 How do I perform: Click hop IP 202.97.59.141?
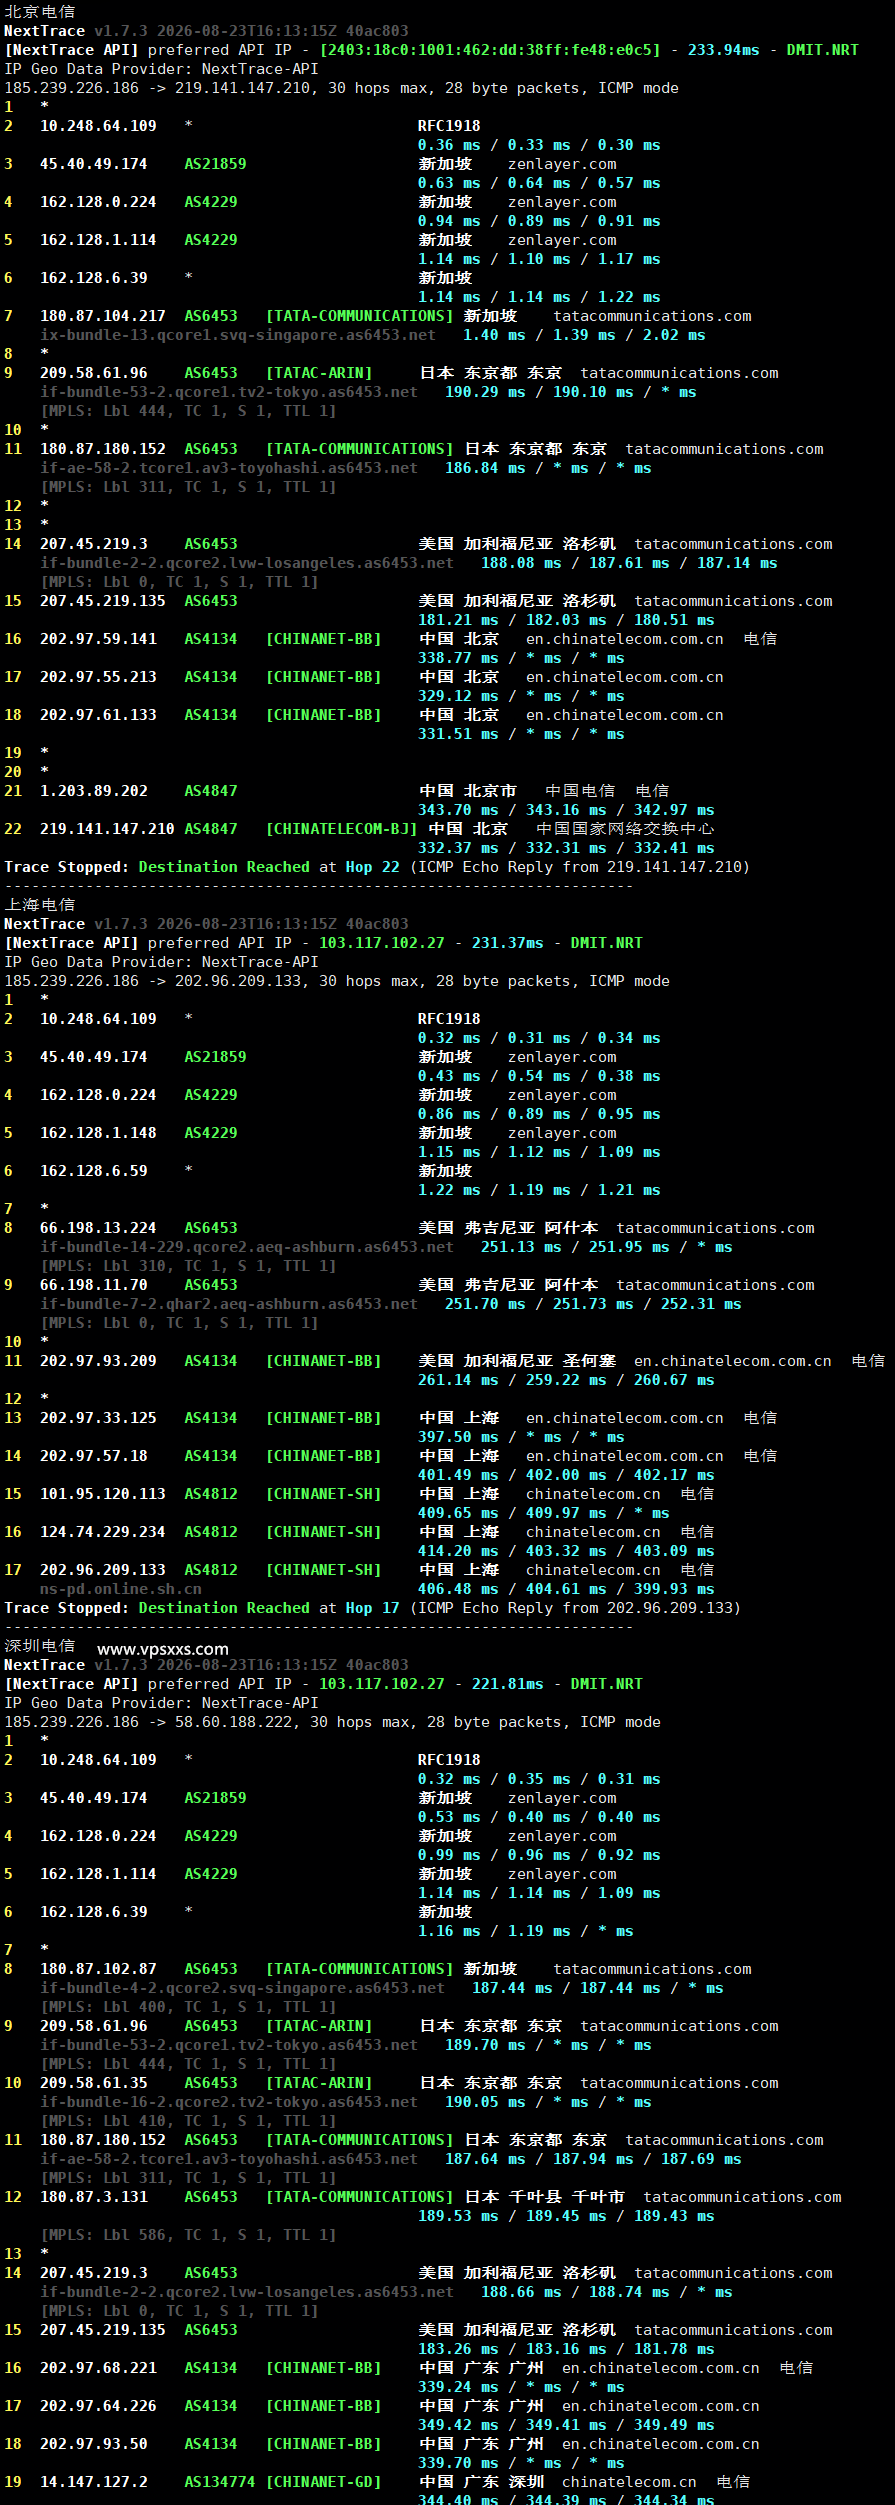click(x=98, y=639)
